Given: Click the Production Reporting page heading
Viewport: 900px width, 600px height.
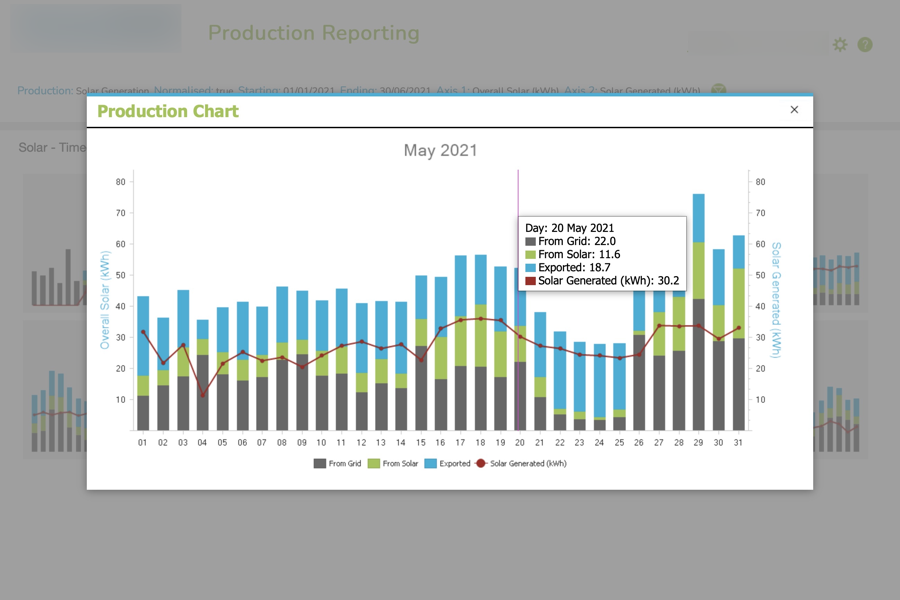Looking at the screenshot, I should (x=313, y=33).
